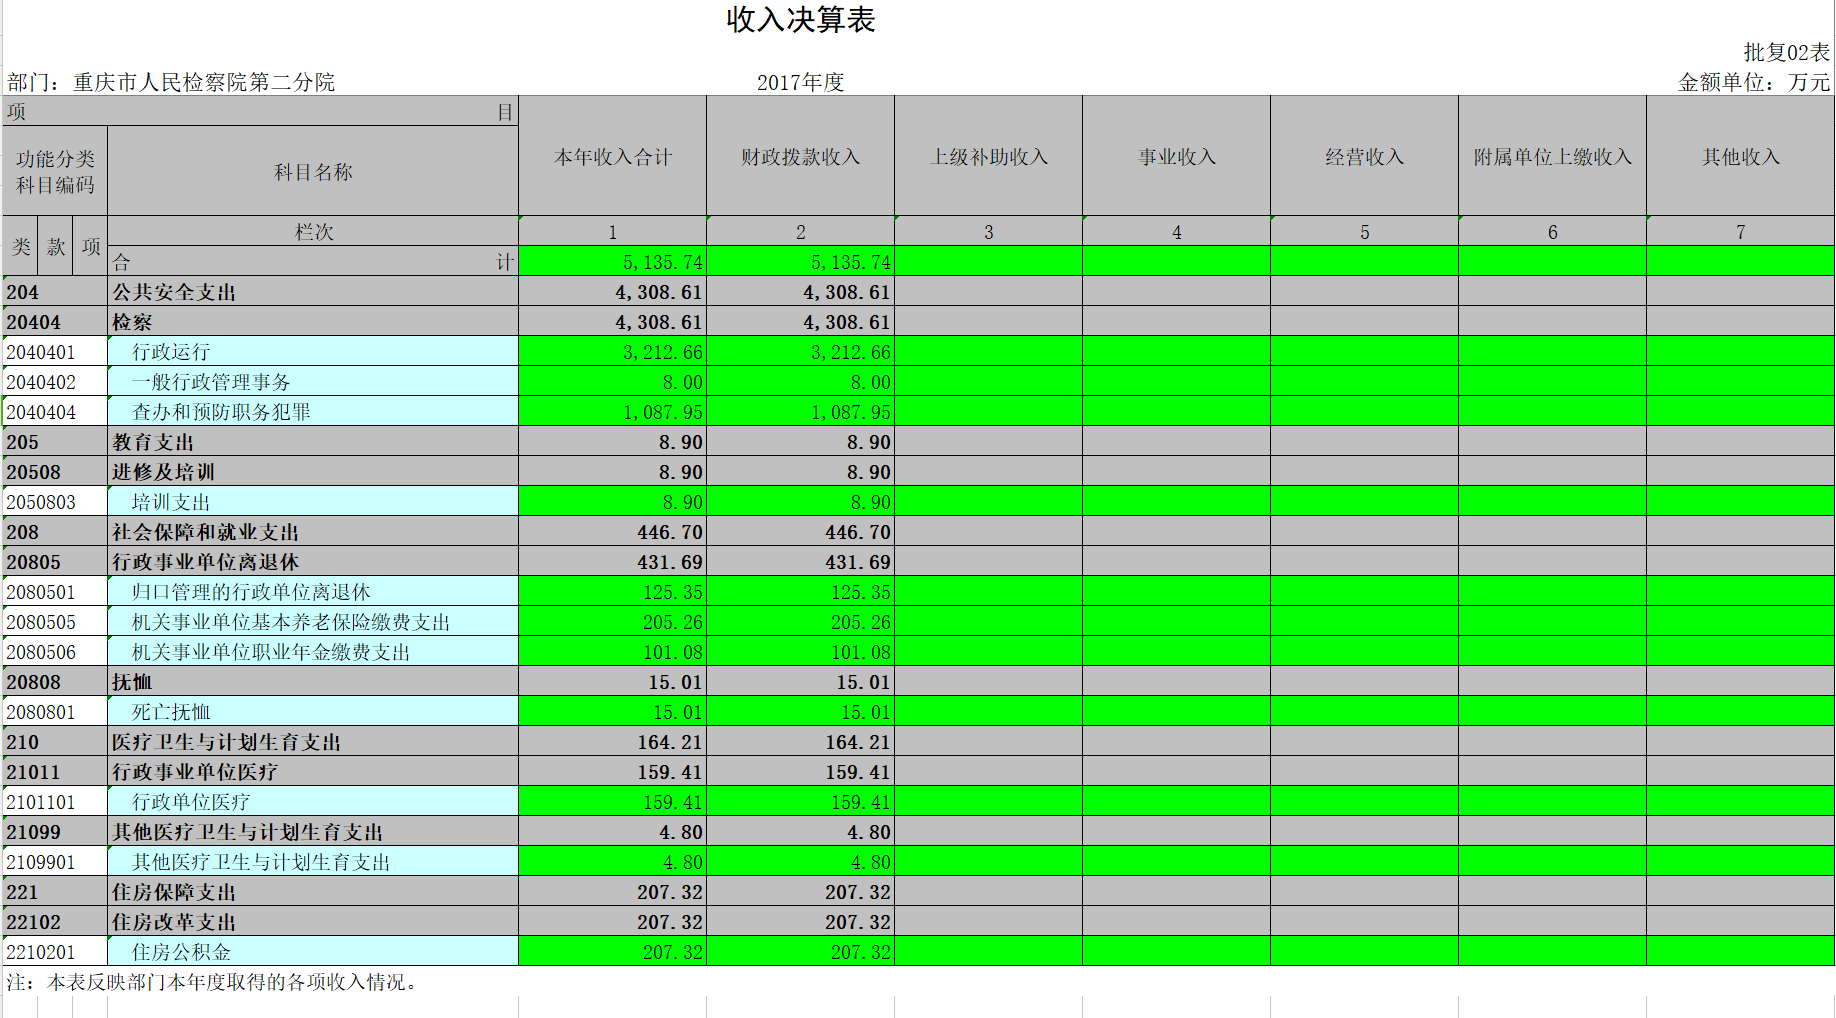Select the 死亡抚恤 row name cell
This screenshot has width=1836, height=1018.
(313, 712)
